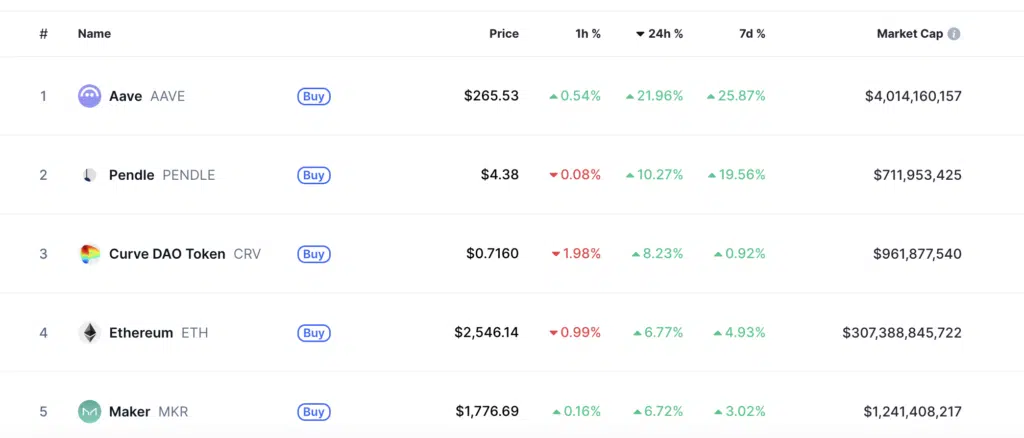Click the Market Cap column header
This screenshot has width=1024, height=438.
coord(910,34)
